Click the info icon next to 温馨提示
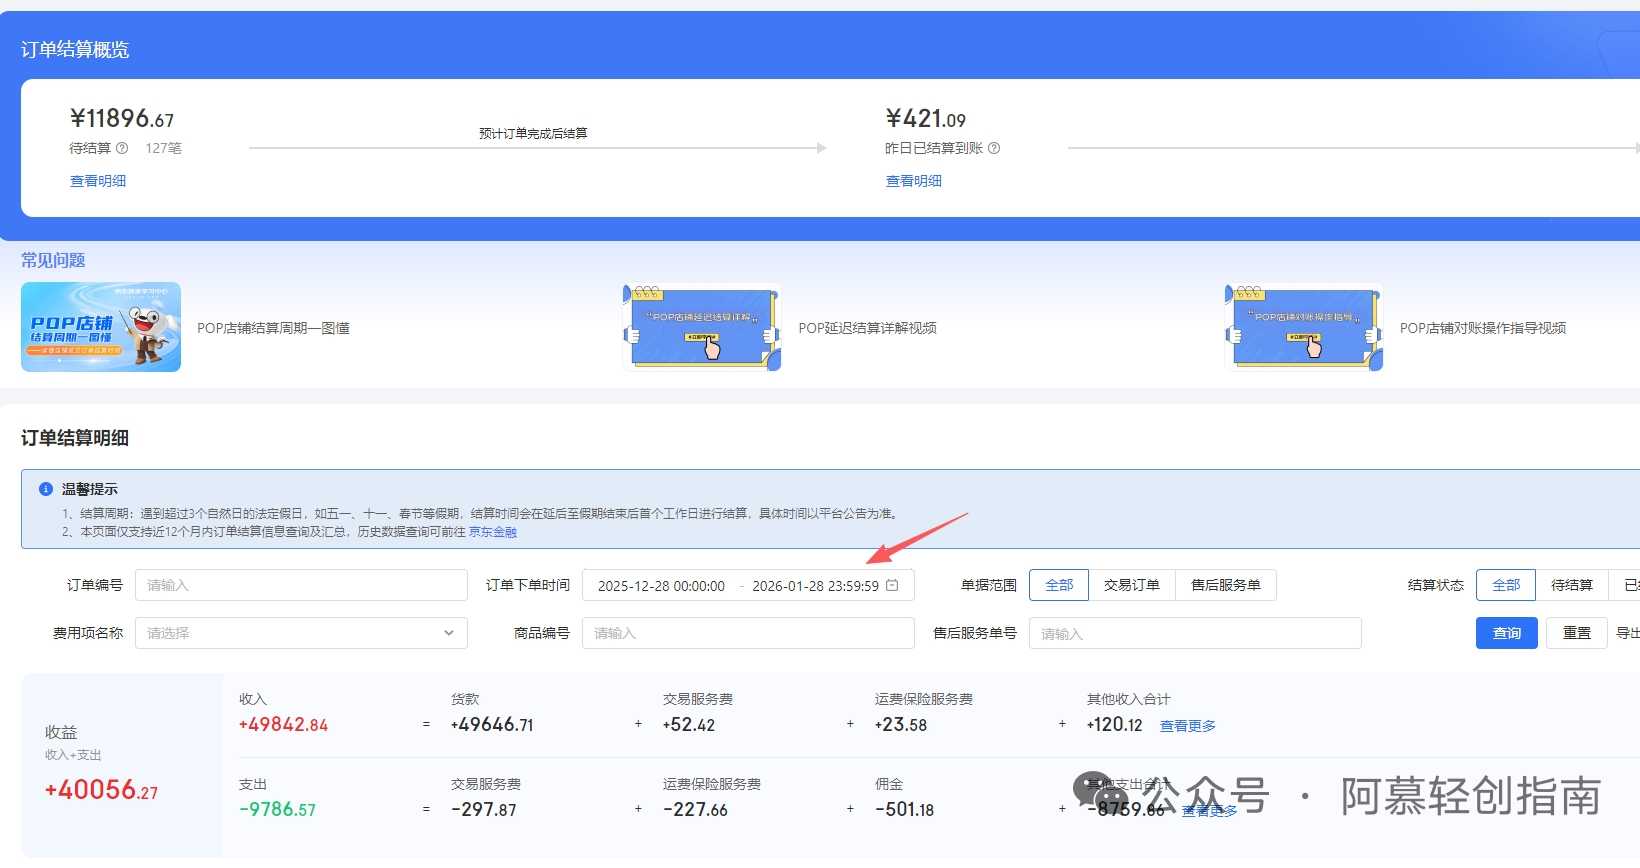Image resolution: width=1640 pixels, height=868 pixels. (45, 489)
